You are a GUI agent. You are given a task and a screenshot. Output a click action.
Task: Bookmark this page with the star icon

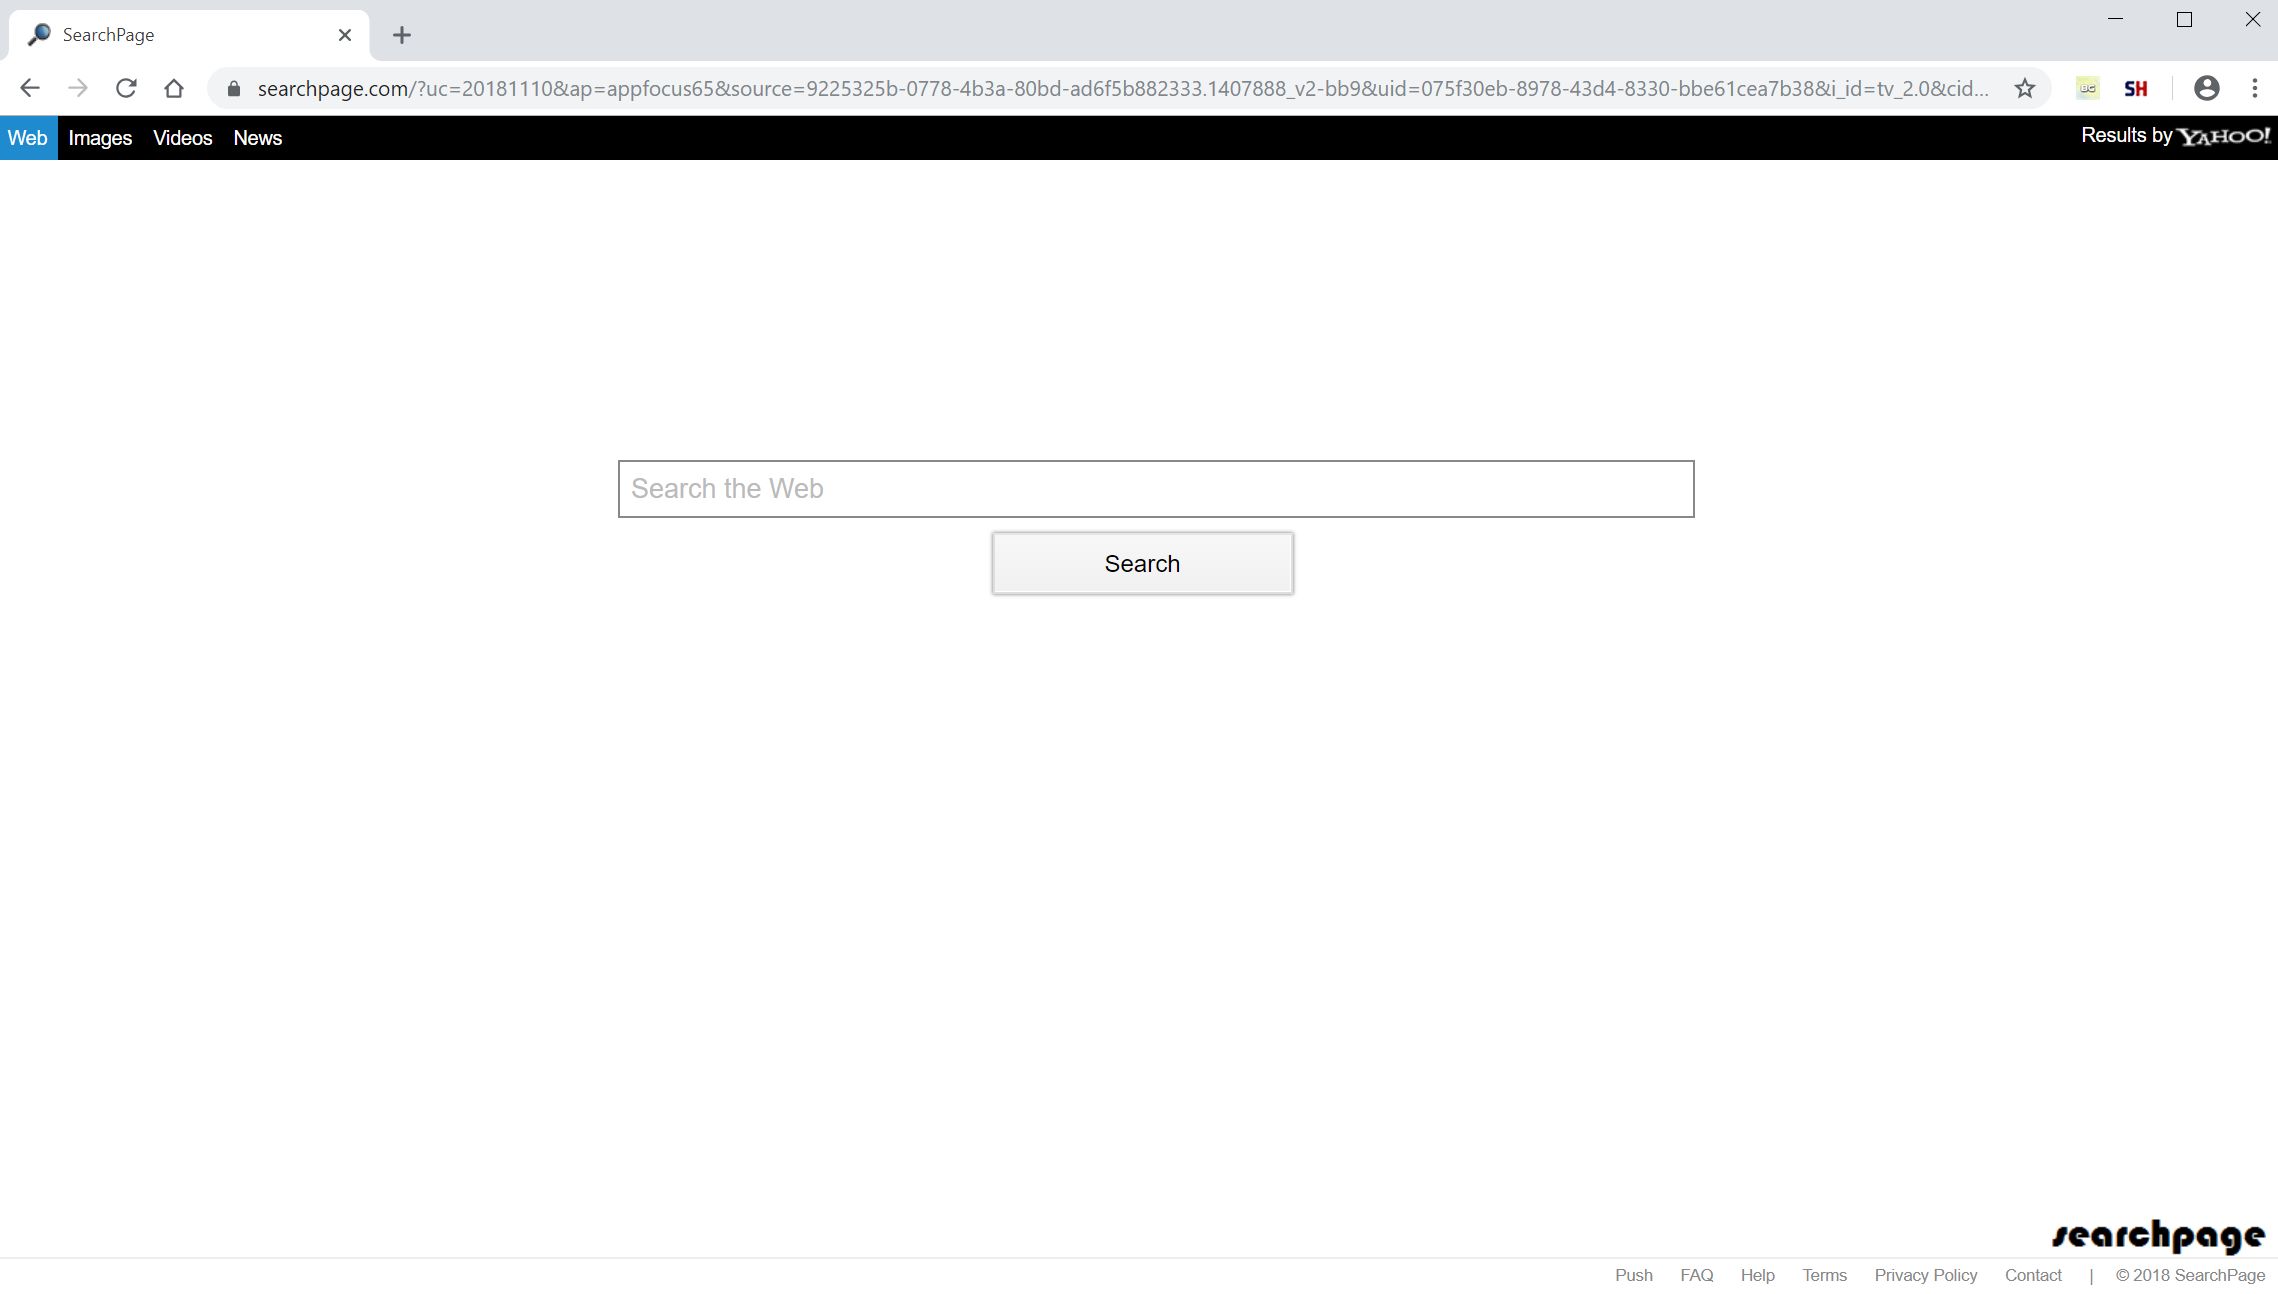(x=2025, y=88)
